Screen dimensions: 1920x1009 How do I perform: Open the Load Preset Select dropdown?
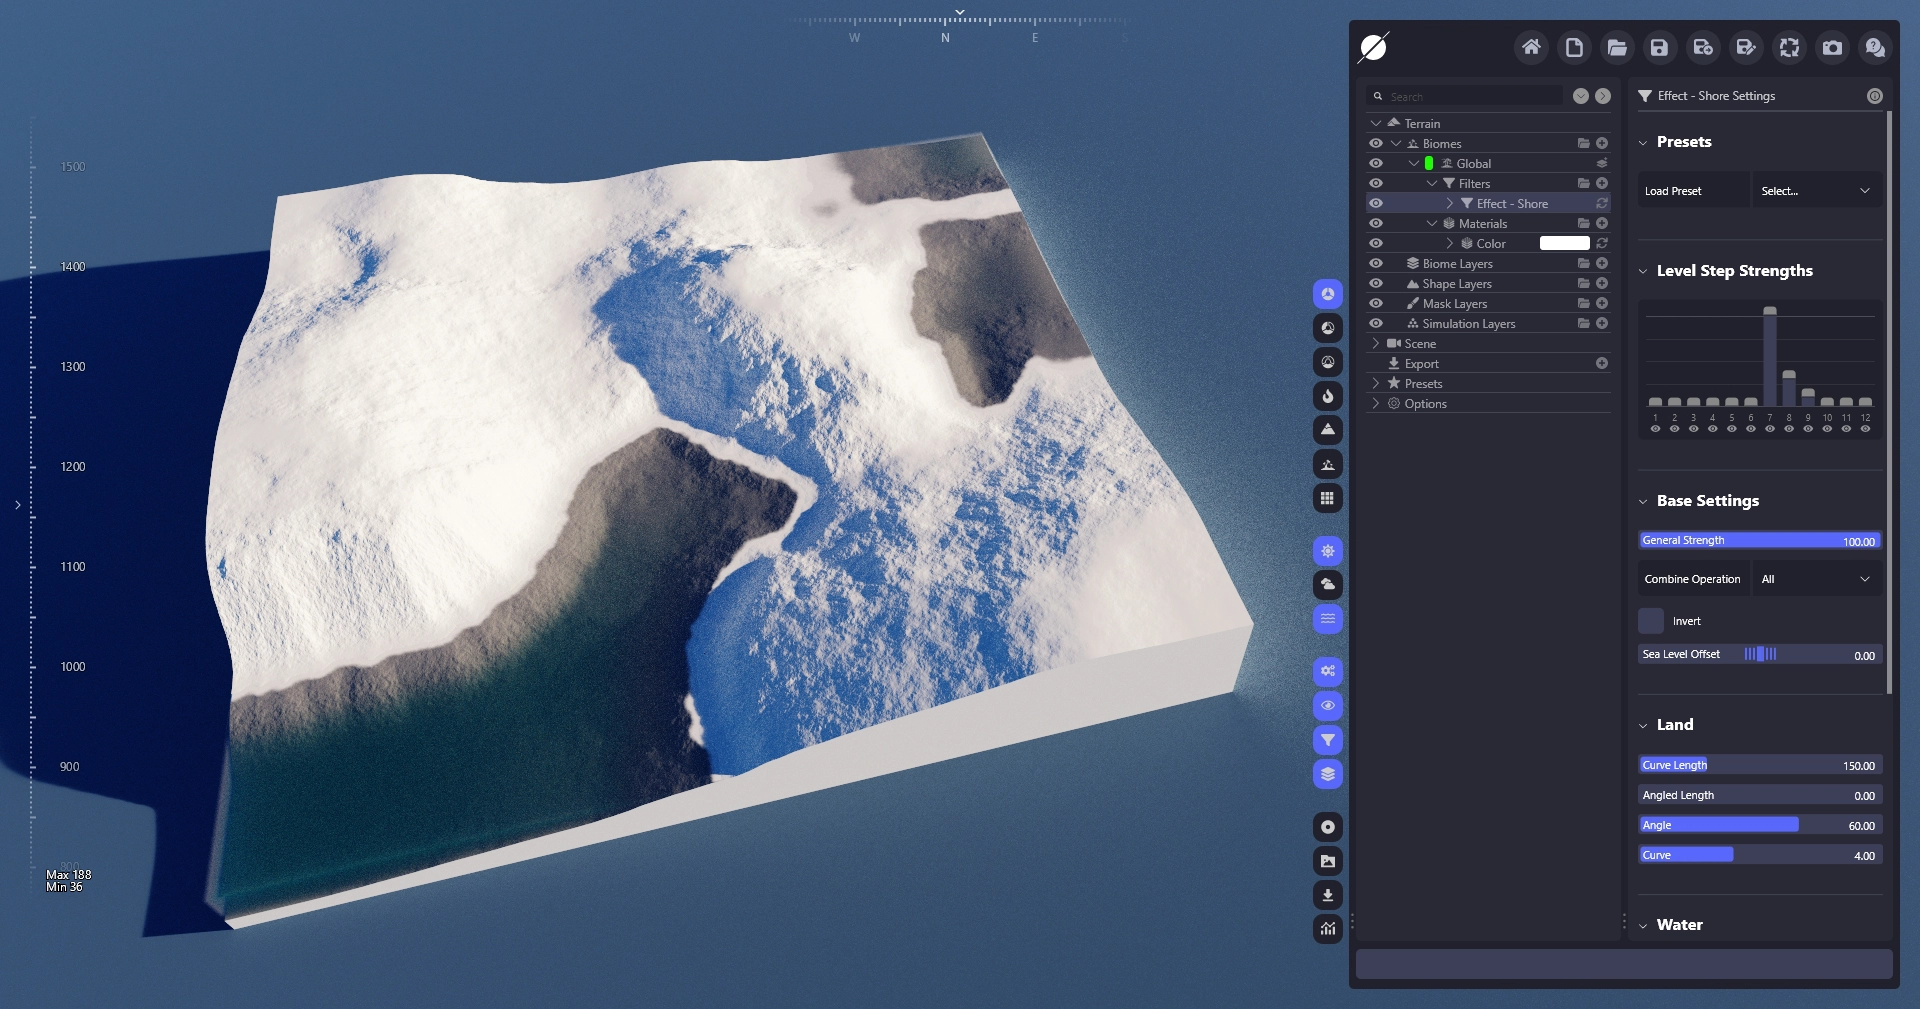coord(1815,191)
